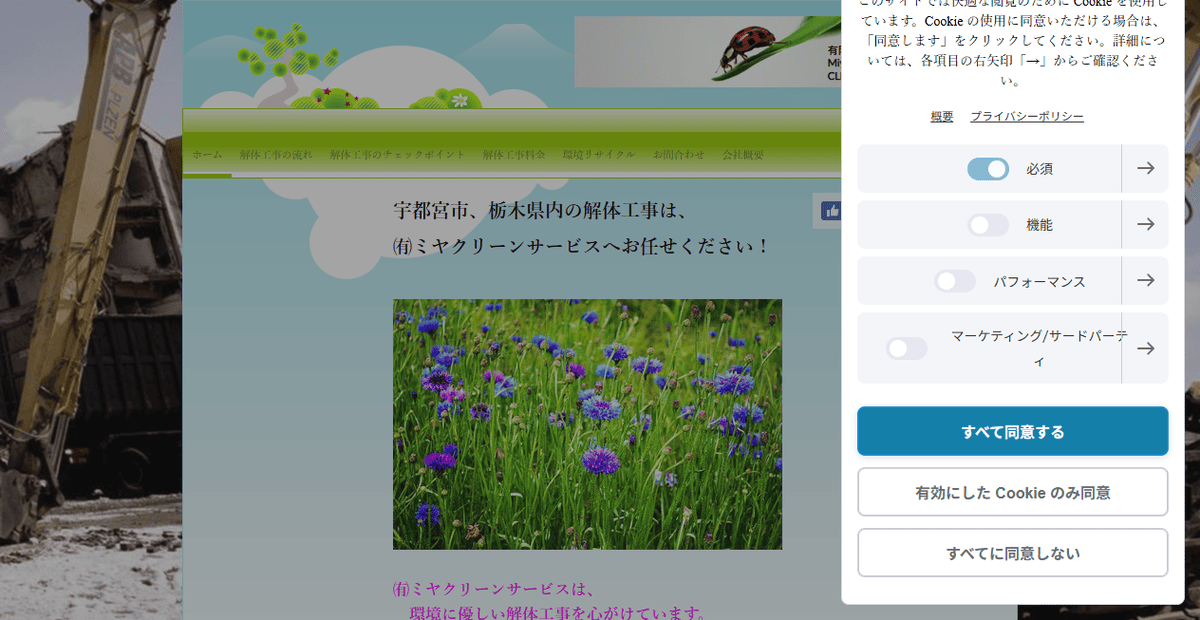Click 有効にした Cookie のみ同意
1200x620 pixels.
pos(1012,491)
